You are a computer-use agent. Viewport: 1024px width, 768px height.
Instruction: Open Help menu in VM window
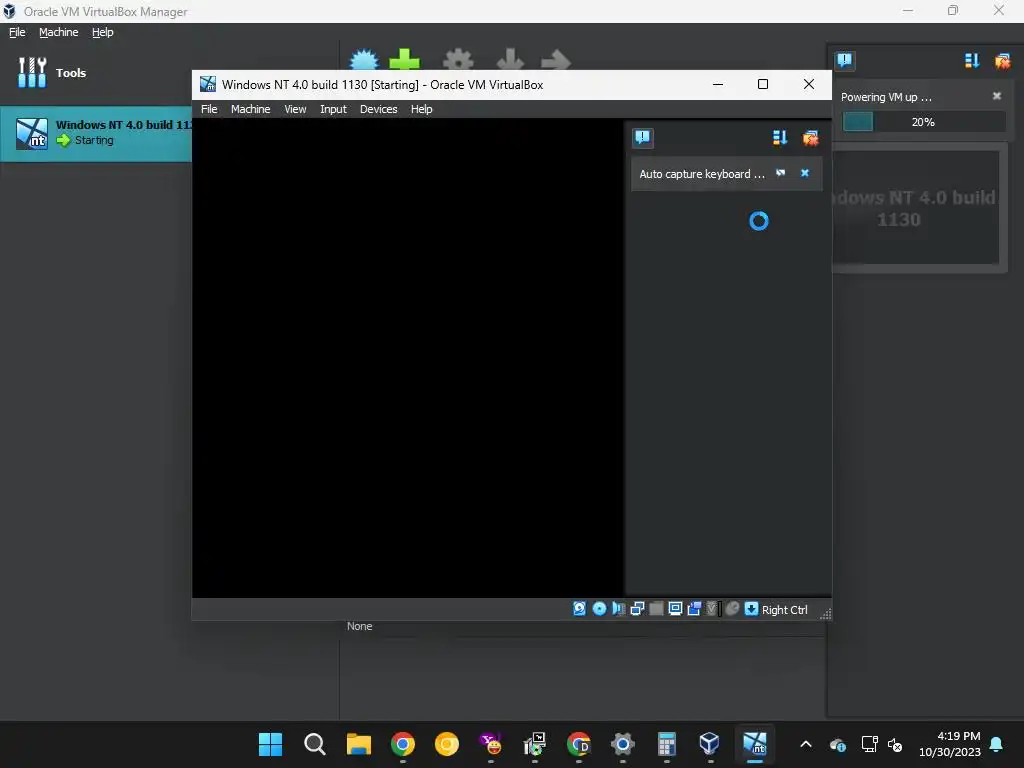point(421,109)
